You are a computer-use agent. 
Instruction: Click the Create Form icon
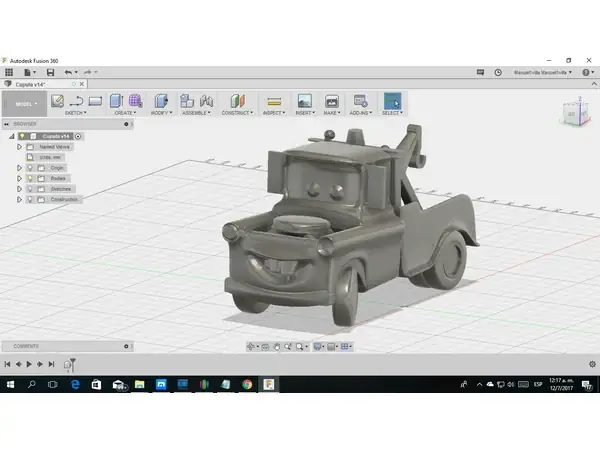135,101
